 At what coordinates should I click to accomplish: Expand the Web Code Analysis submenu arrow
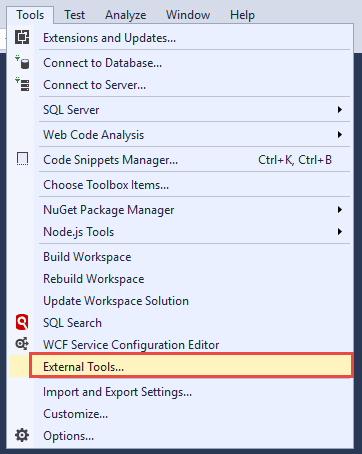click(340, 135)
